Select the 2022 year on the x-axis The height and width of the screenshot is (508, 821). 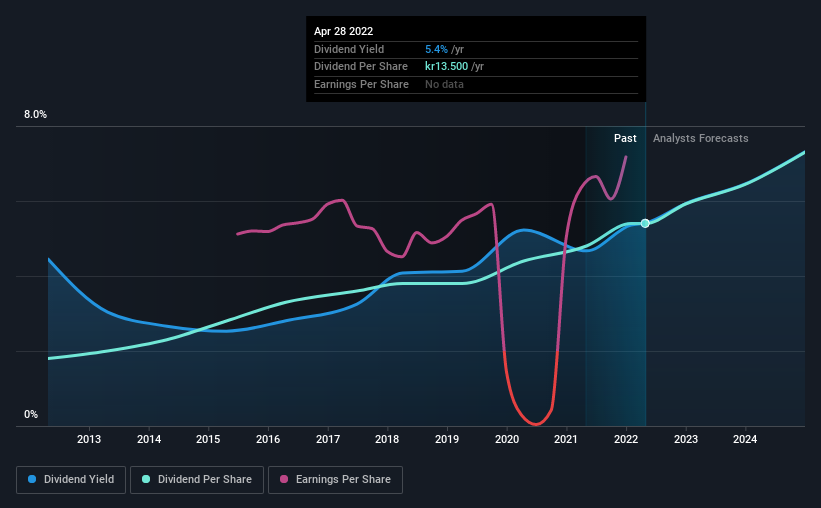626,439
